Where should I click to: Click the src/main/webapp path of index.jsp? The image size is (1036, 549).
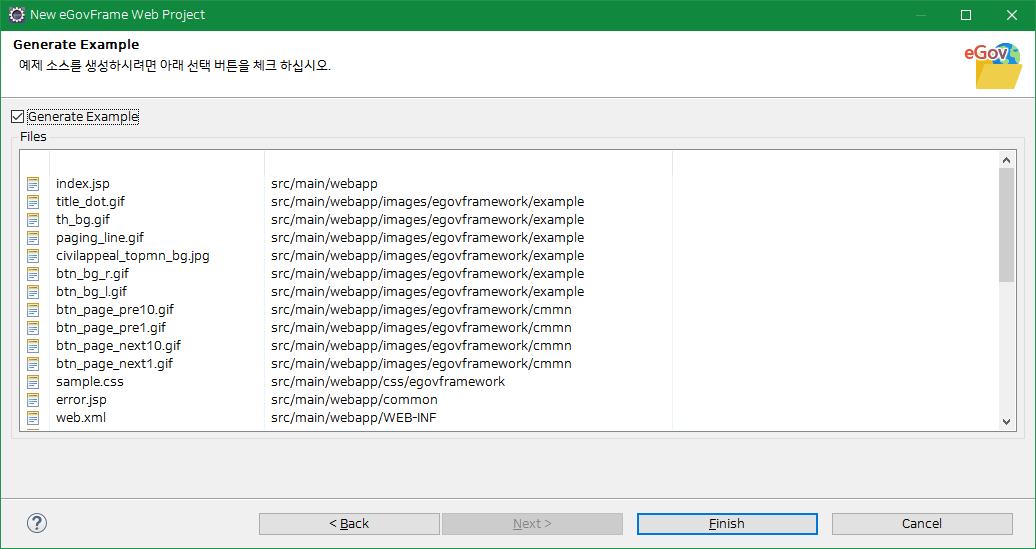[x=324, y=184]
